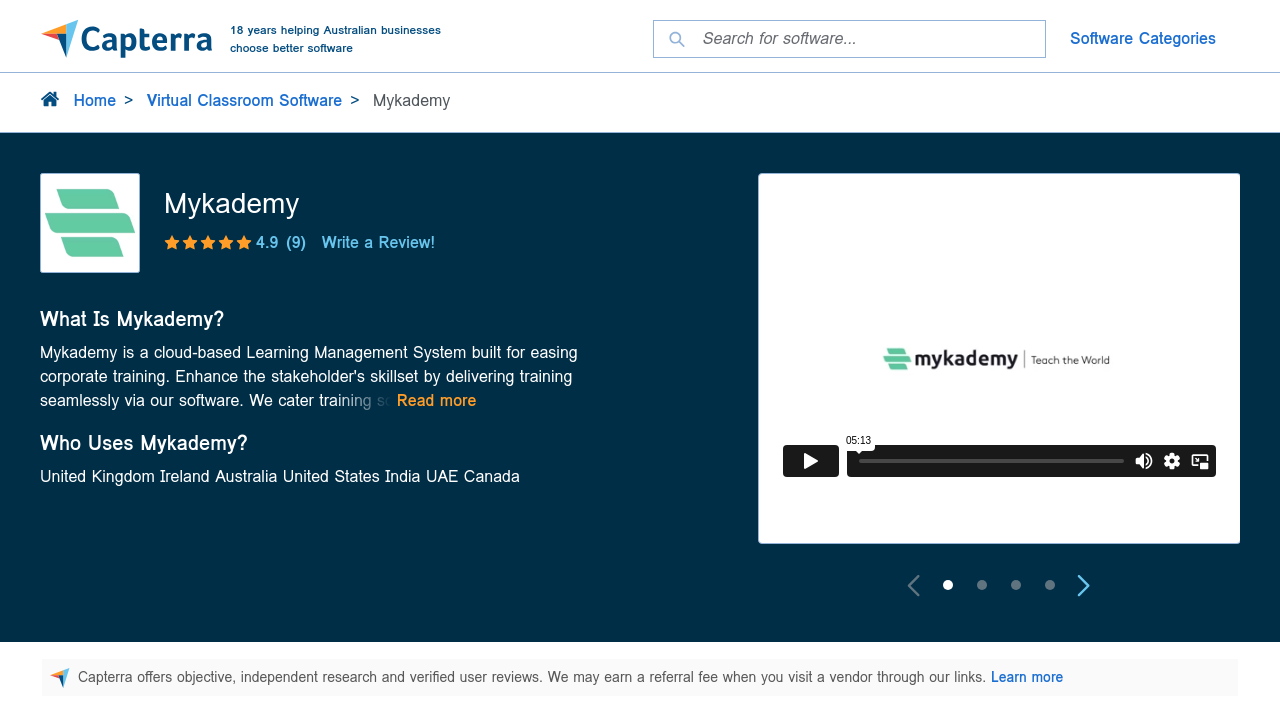Image resolution: width=1280 pixels, height=720 pixels.
Task: Go to next carousel slide
Action: [1083, 586]
